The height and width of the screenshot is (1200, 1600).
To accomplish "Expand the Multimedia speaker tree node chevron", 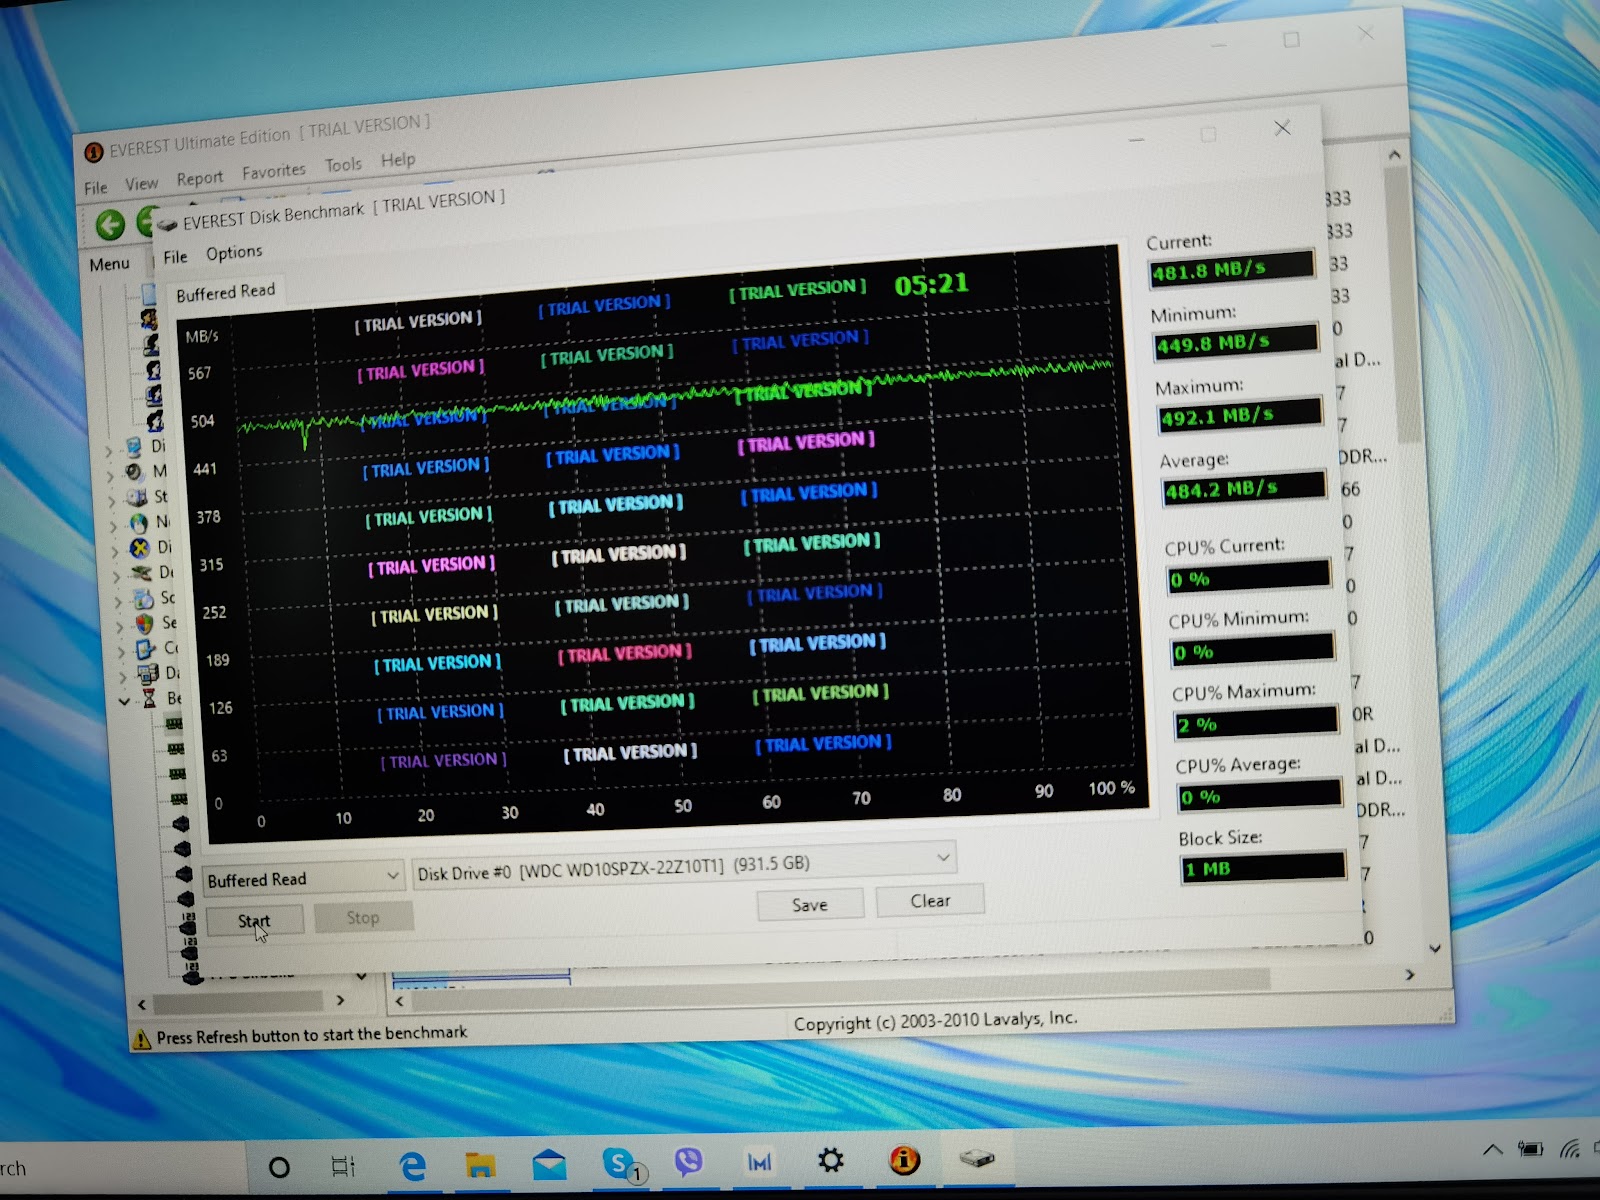I will coord(111,477).
